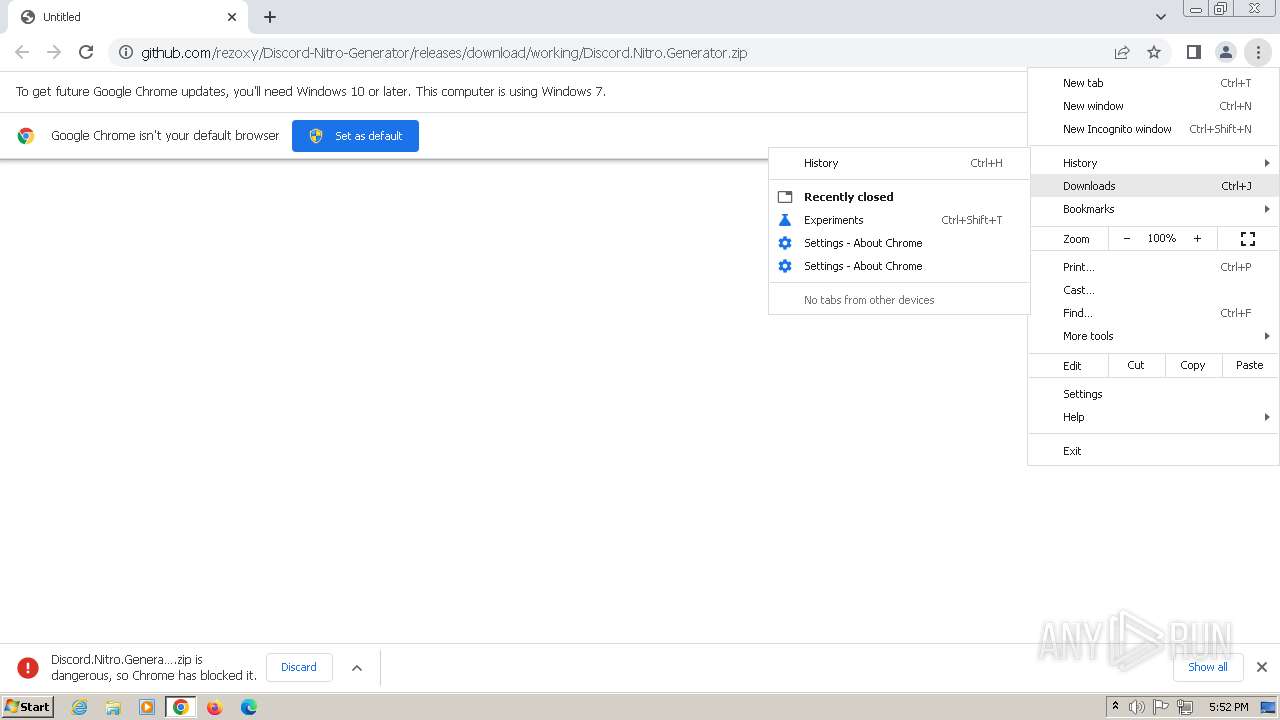Open File Explorer taskbar icon
Image resolution: width=1280 pixels, height=720 pixels.
[x=113, y=707]
